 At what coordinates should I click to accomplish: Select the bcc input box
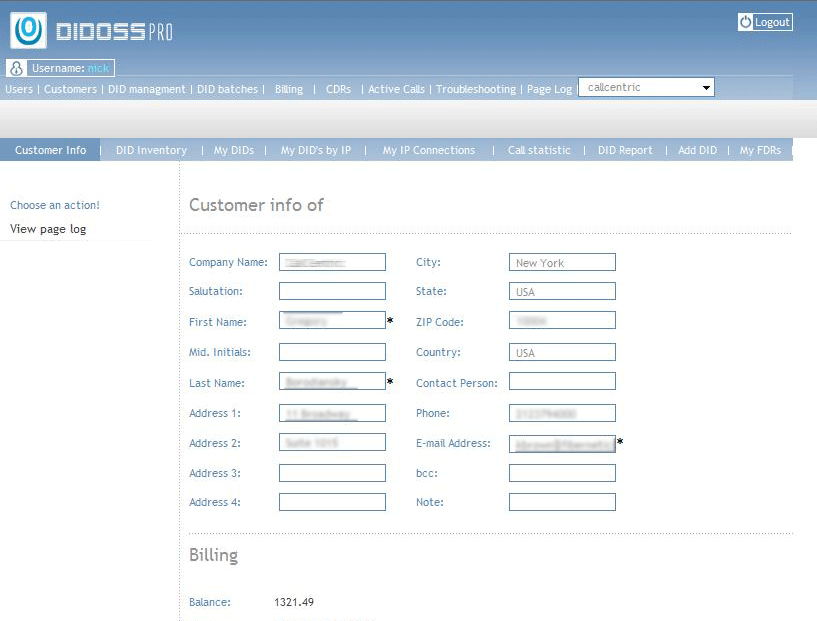pos(562,473)
